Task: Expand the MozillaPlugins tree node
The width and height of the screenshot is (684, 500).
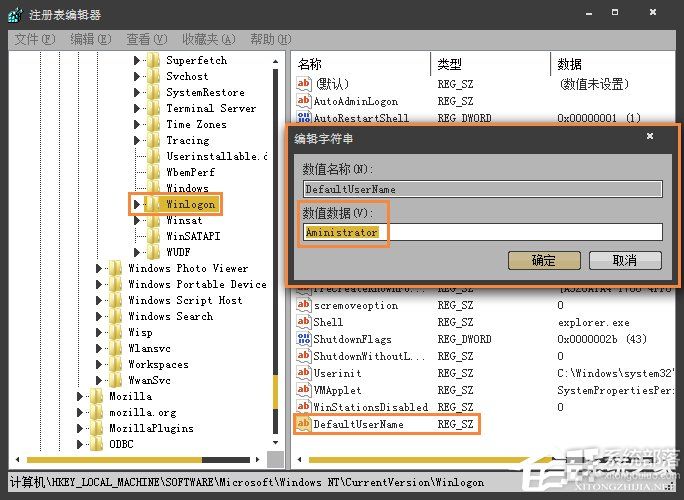Action: pos(79,428)
